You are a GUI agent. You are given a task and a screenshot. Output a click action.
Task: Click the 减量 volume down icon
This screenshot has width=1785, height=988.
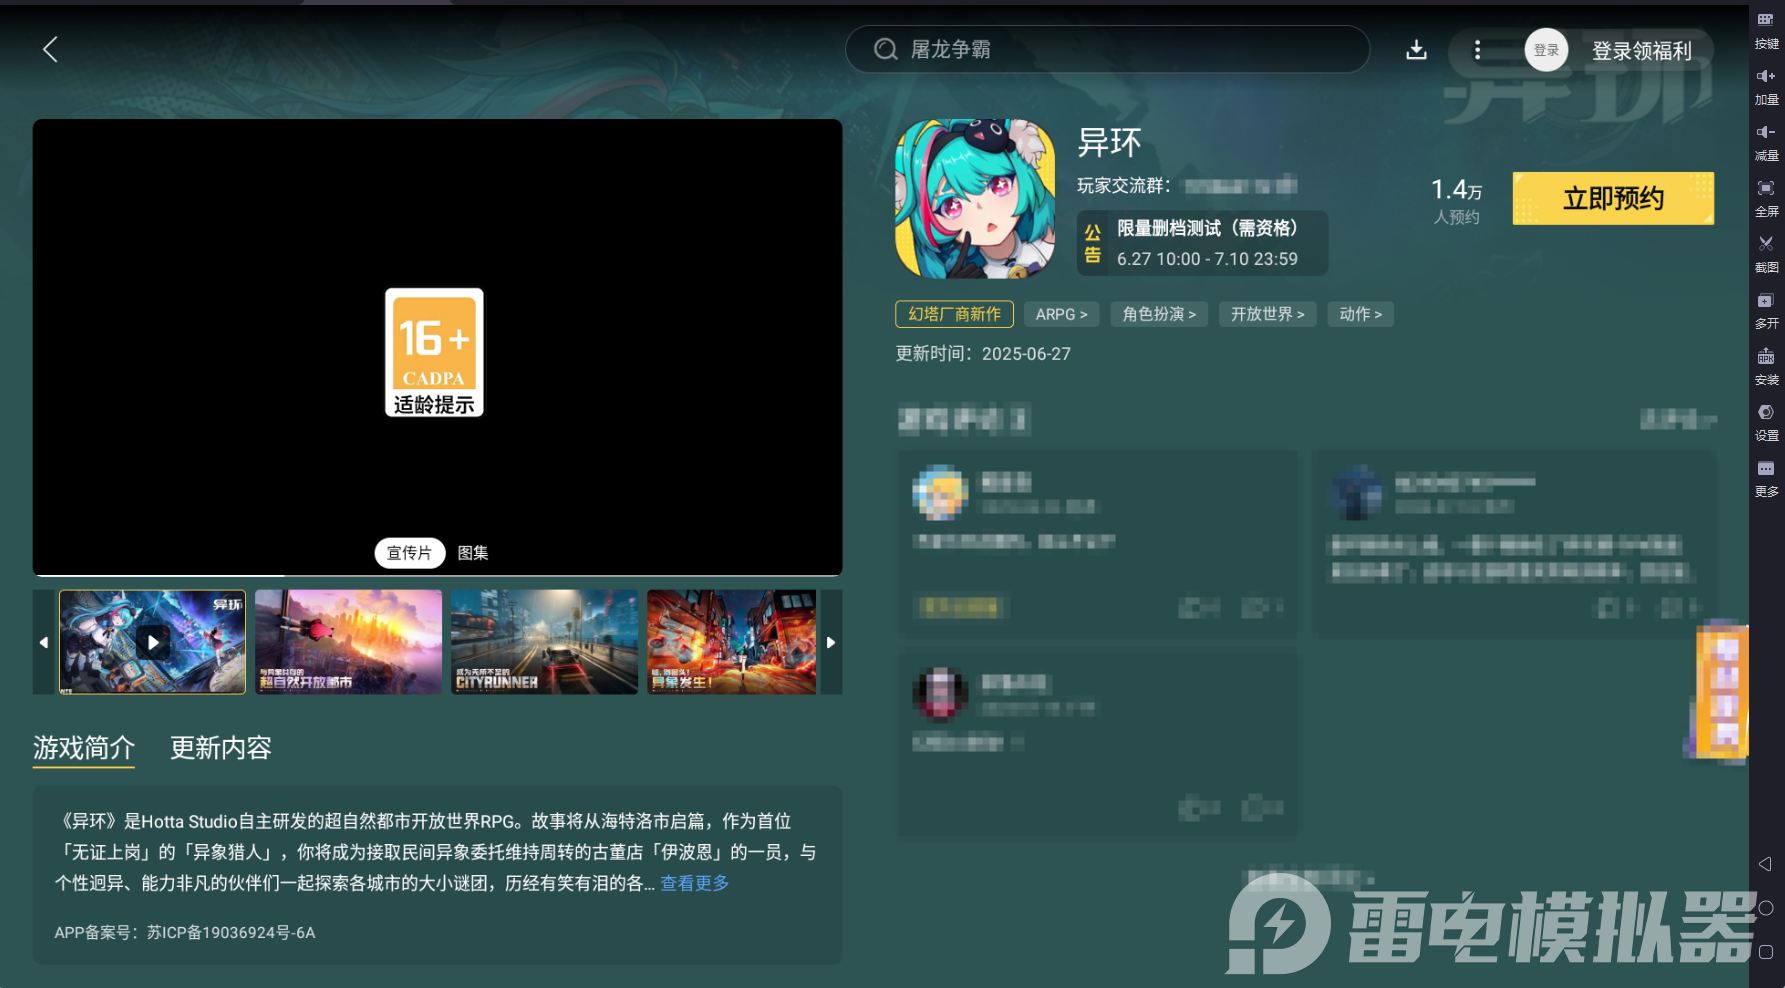1766,142
